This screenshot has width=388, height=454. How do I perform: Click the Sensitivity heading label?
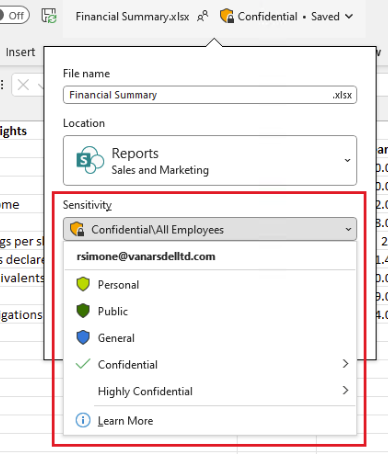pyautogui.click(x=87, y=205)
